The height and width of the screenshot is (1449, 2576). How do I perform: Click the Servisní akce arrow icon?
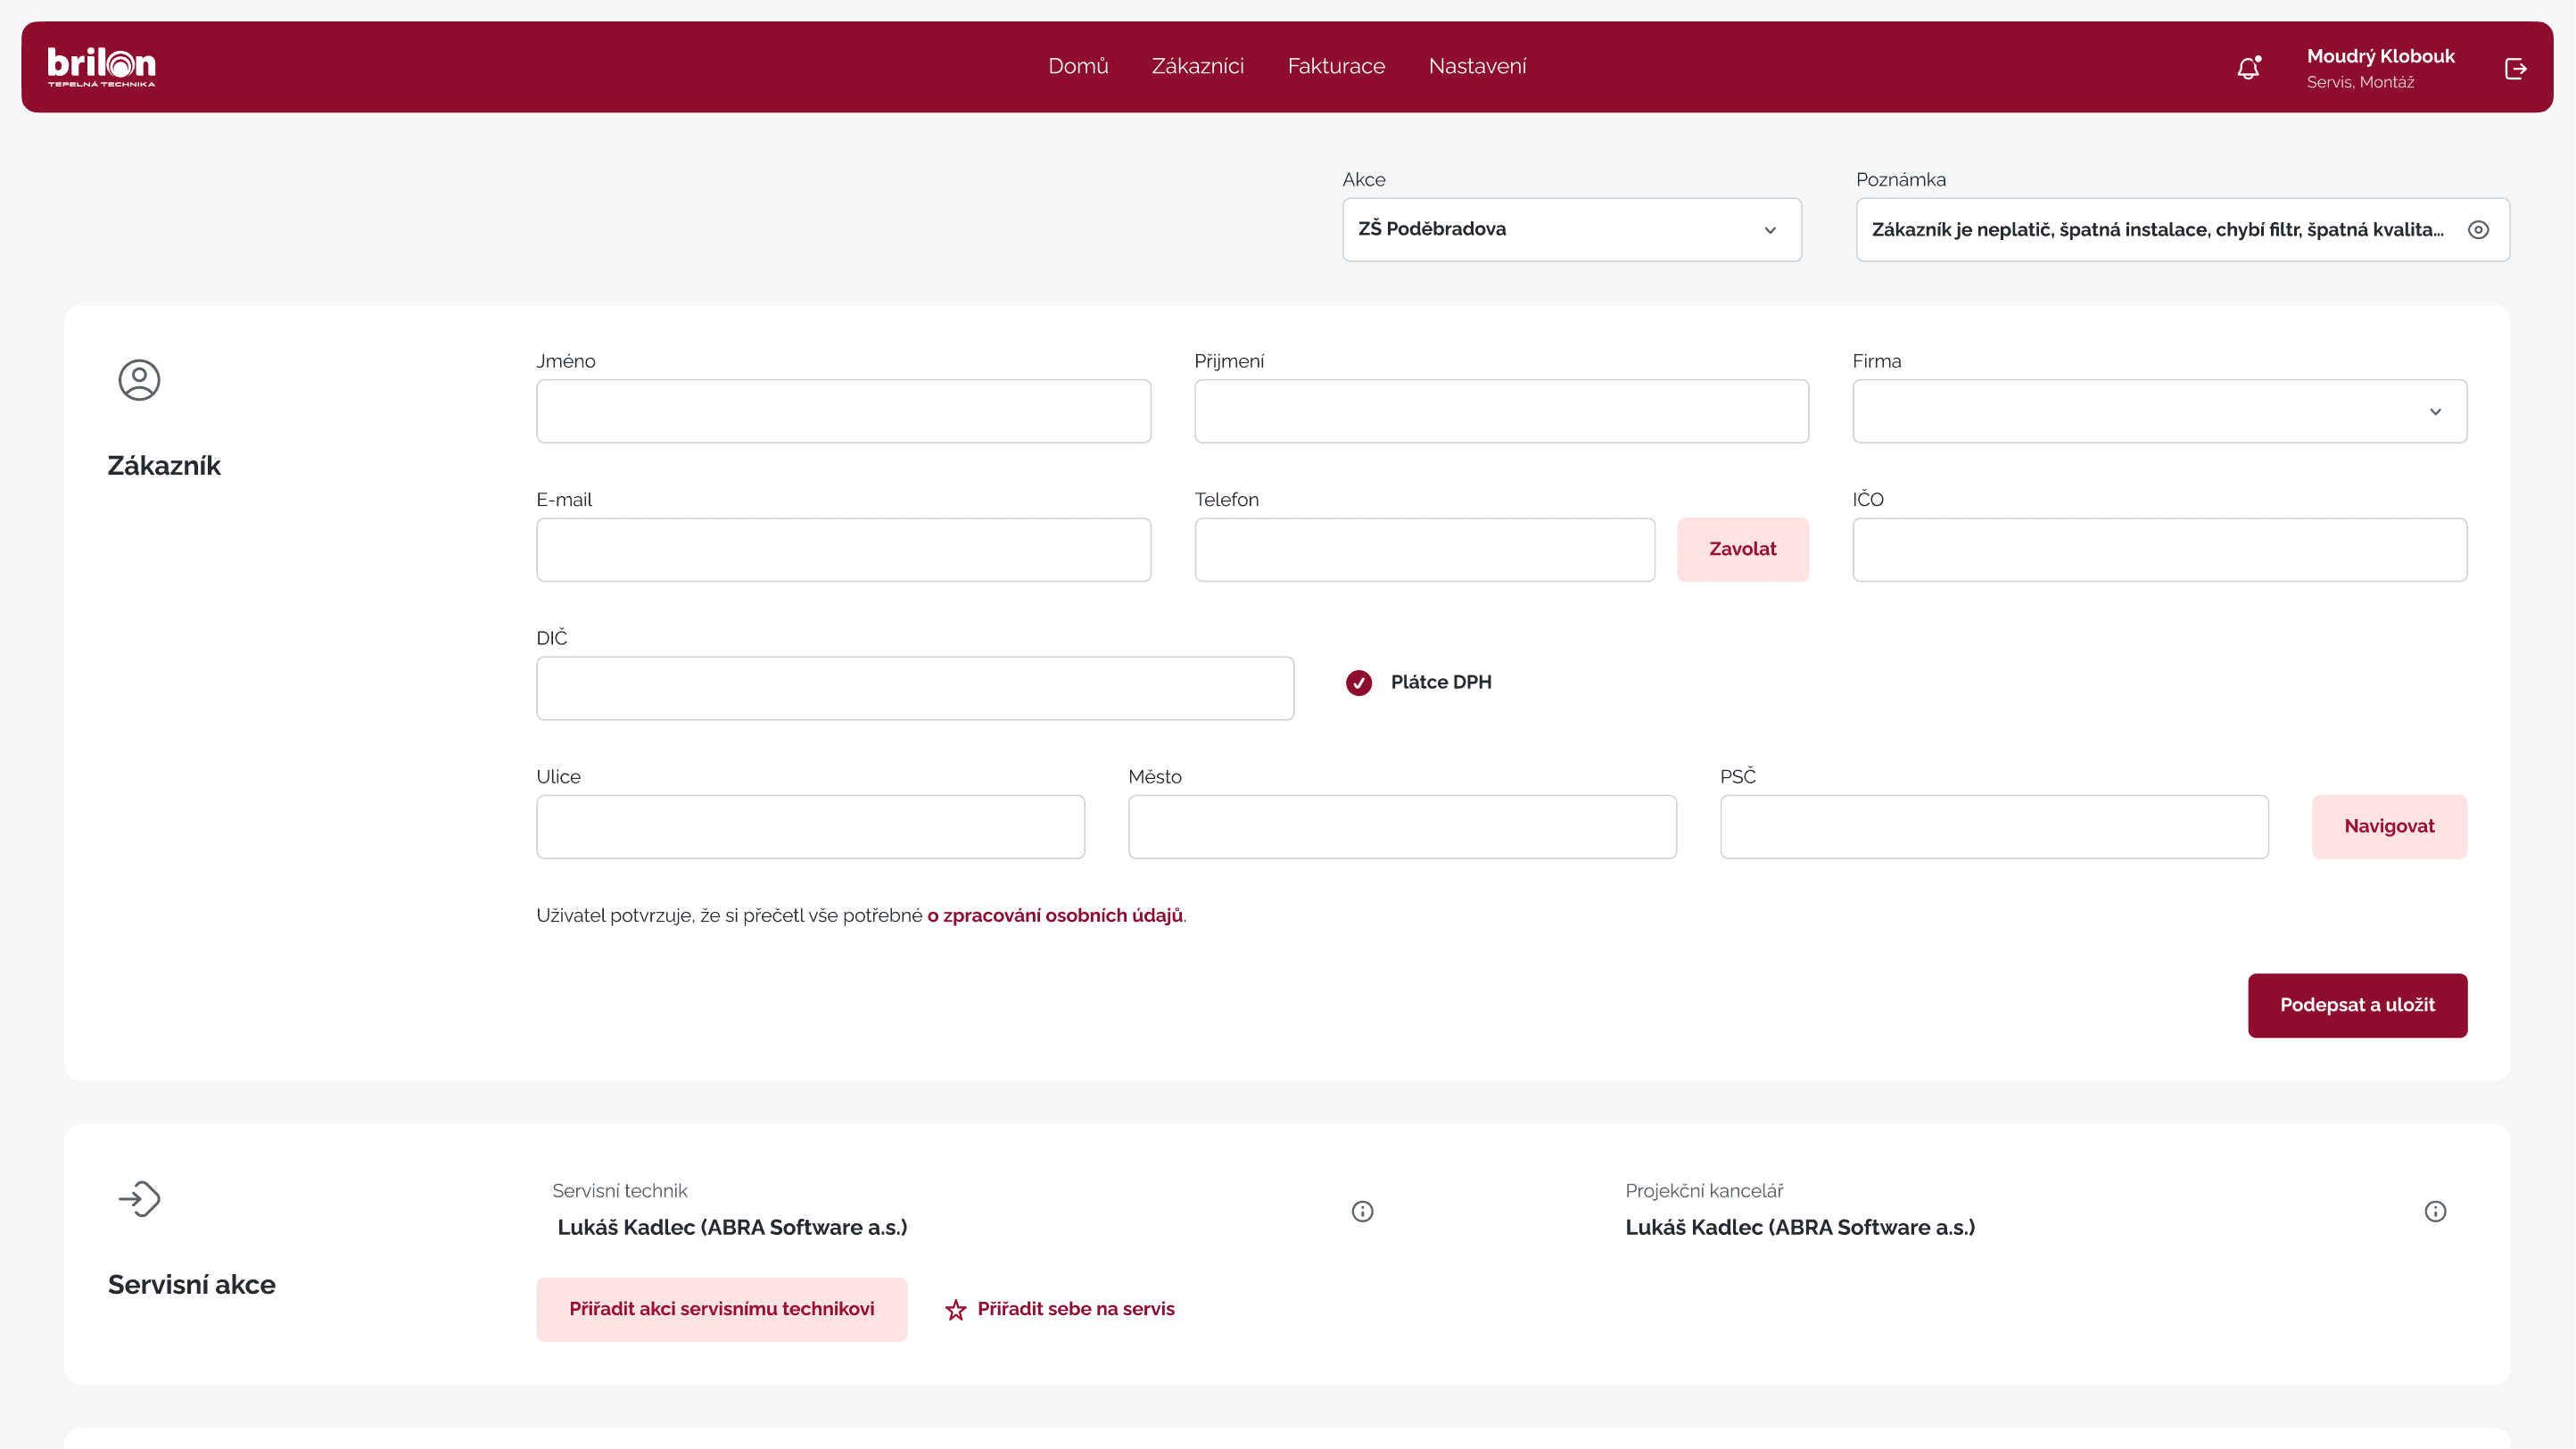(139, 1199)
